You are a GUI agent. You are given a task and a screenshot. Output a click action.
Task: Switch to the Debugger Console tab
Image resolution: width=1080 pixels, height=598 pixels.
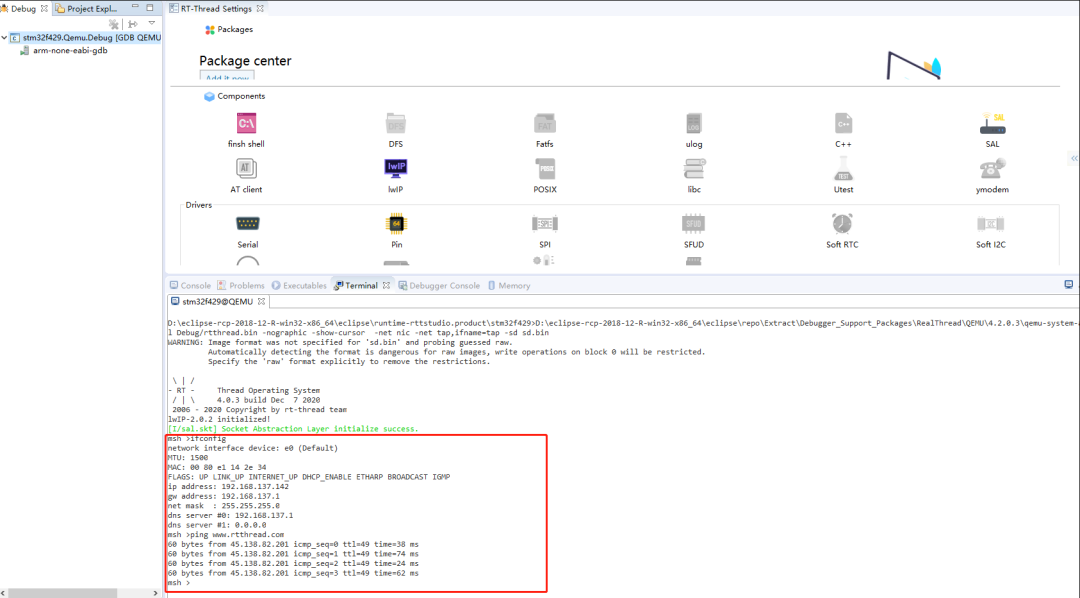pos(439,285)
